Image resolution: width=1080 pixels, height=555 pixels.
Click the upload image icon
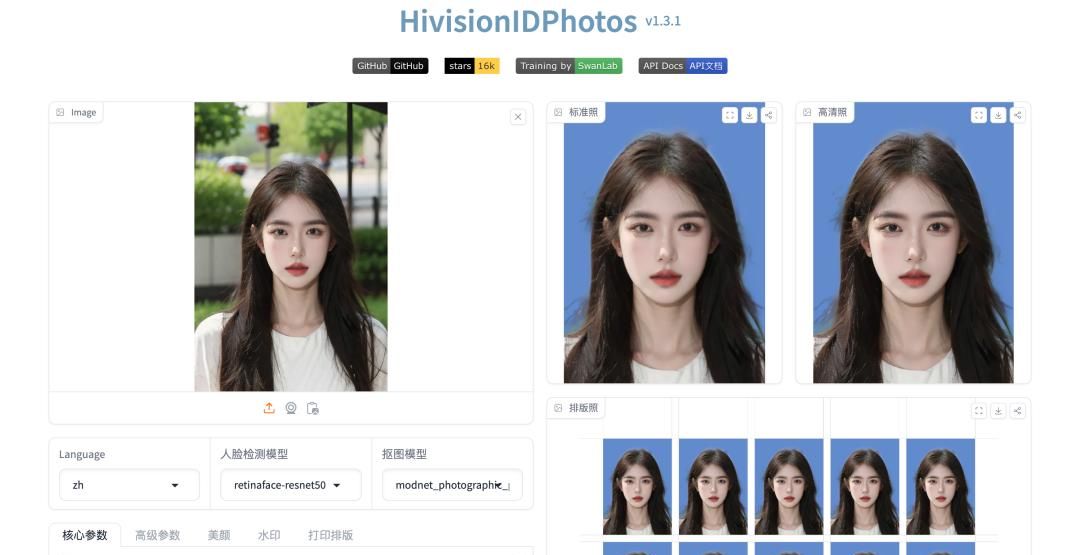pos(269,408)
